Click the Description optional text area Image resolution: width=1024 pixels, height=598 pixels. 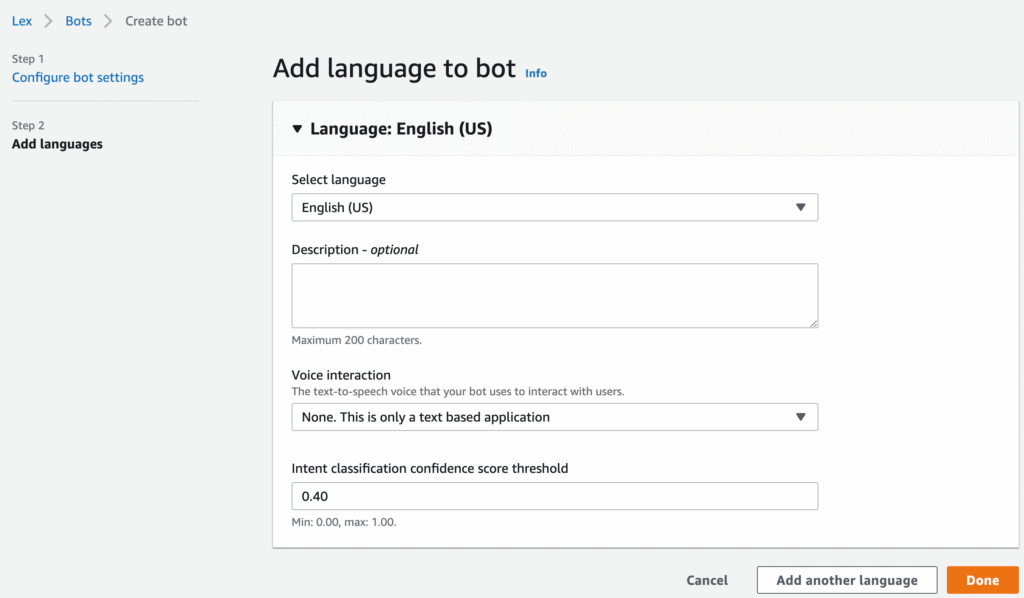click(554, 296)
